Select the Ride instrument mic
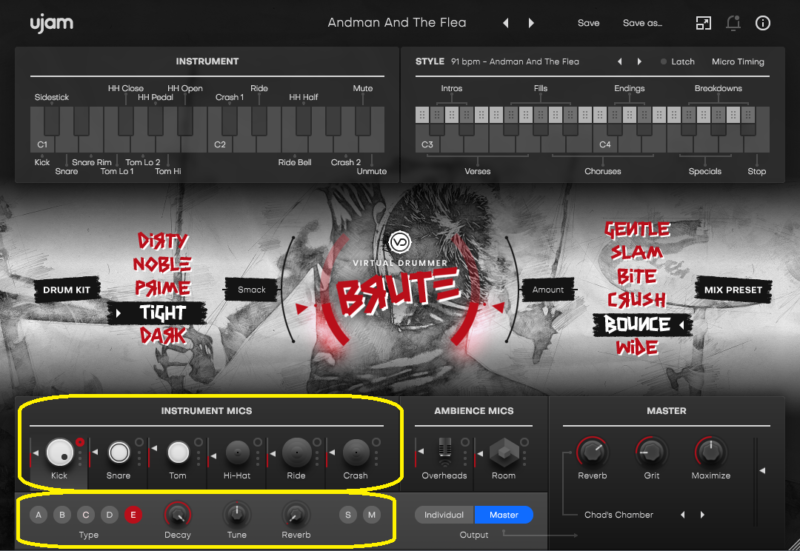Image resolution: width=800 pixels, height=551 pixels. point(296,453)
